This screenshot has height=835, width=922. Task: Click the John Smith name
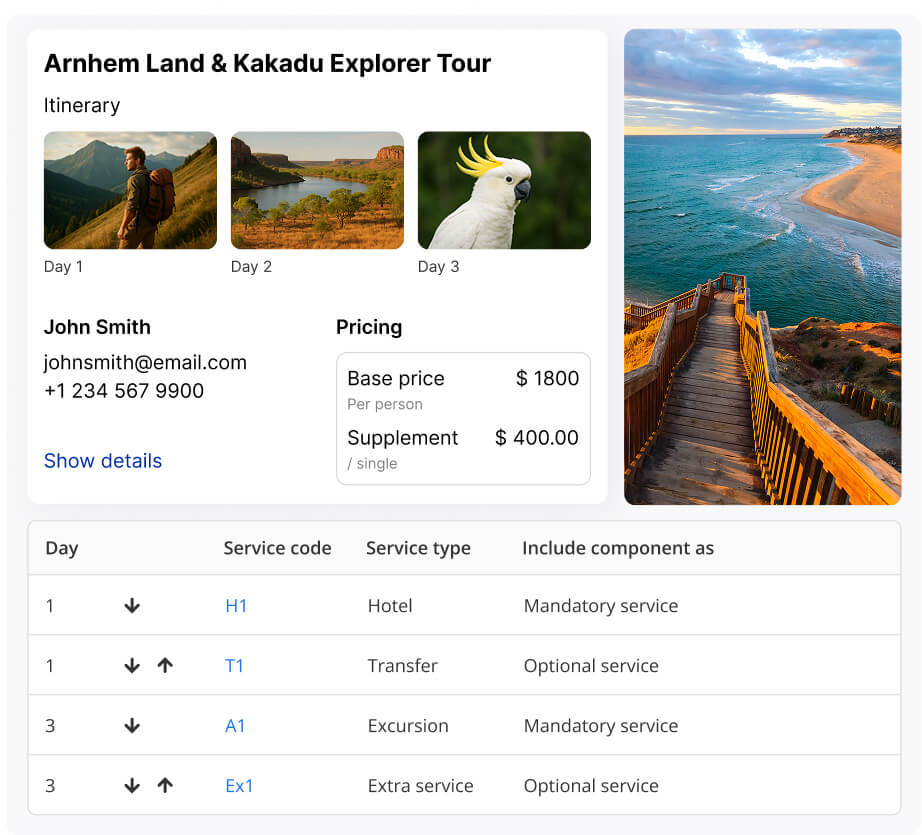click(98, 327)
